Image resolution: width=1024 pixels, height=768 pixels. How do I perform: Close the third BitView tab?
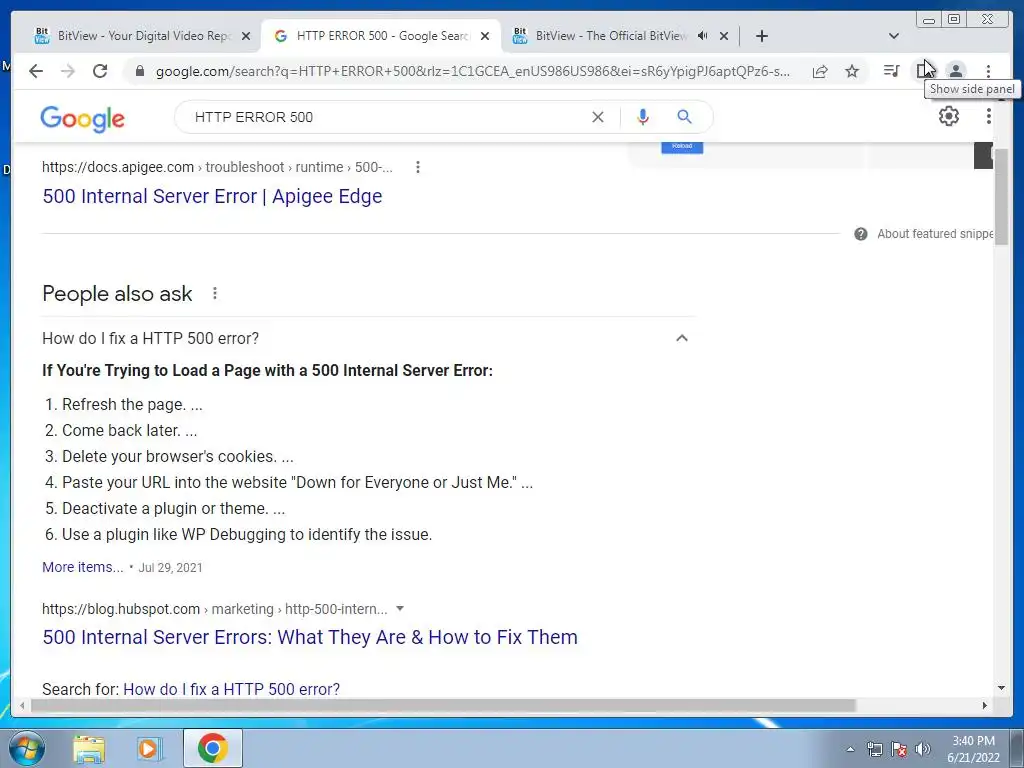pyautogui.click(x=724, y=36)
